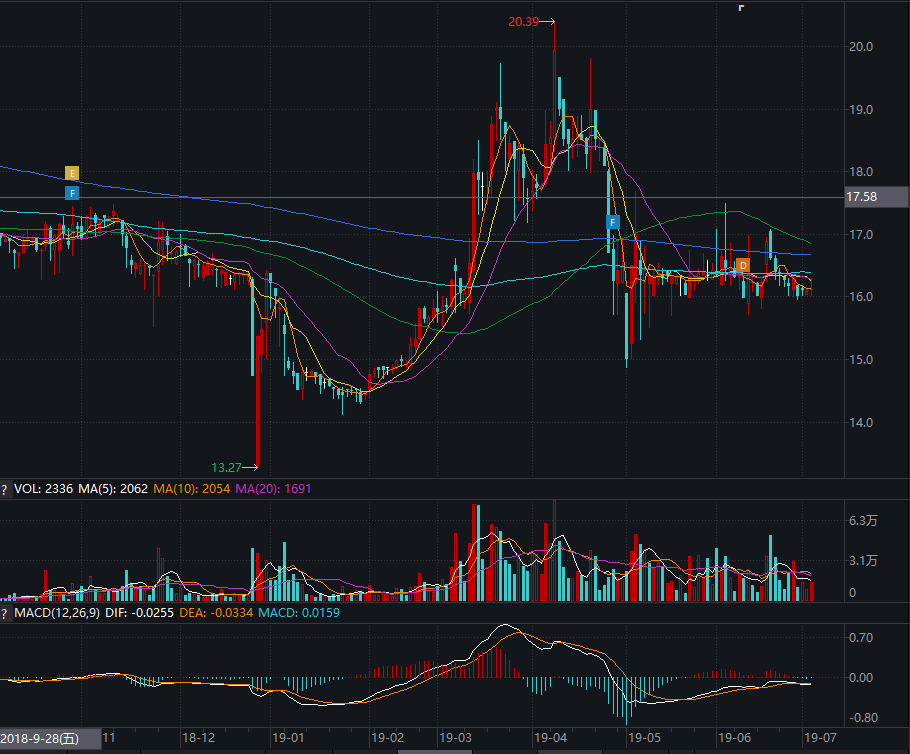The width and height of the screenshot is (910, 754).
Task: Select the MACD(12,26,9) indicator label
Action: click(x=57, y=612)
